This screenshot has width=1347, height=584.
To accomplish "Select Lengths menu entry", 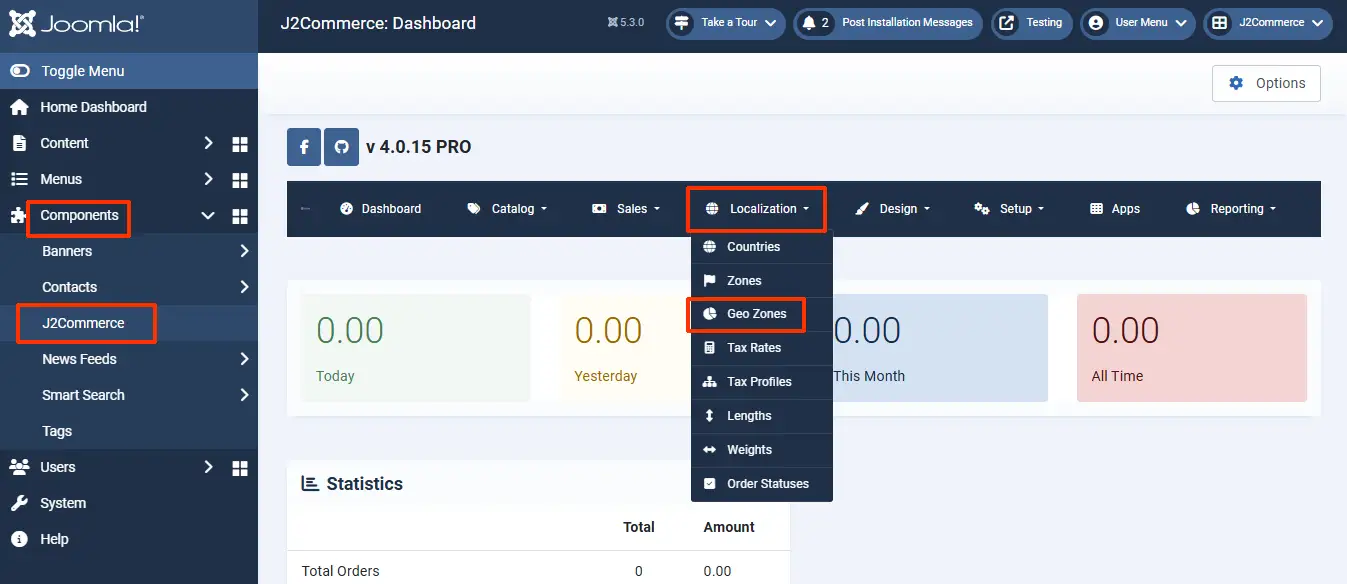I will click(x=762, y=416).
